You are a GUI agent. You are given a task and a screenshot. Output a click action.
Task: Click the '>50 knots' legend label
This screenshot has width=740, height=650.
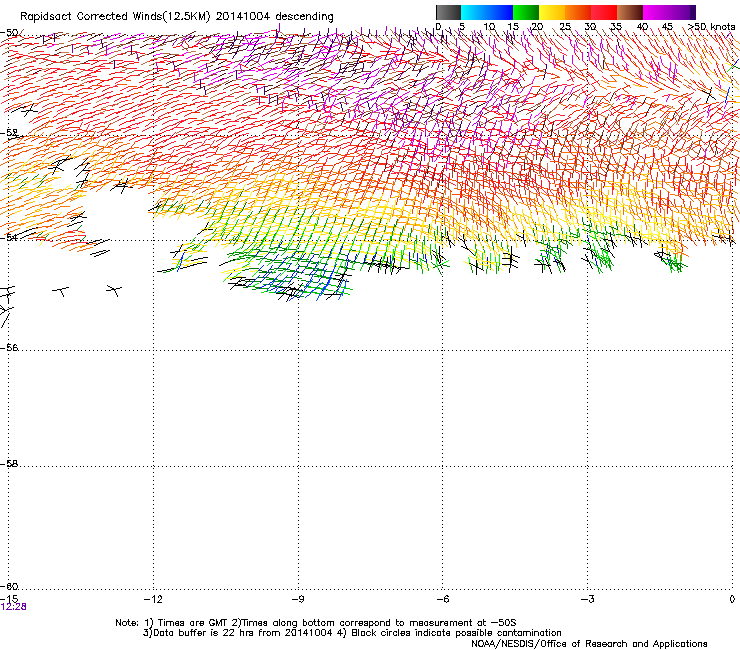coord(711,27)
